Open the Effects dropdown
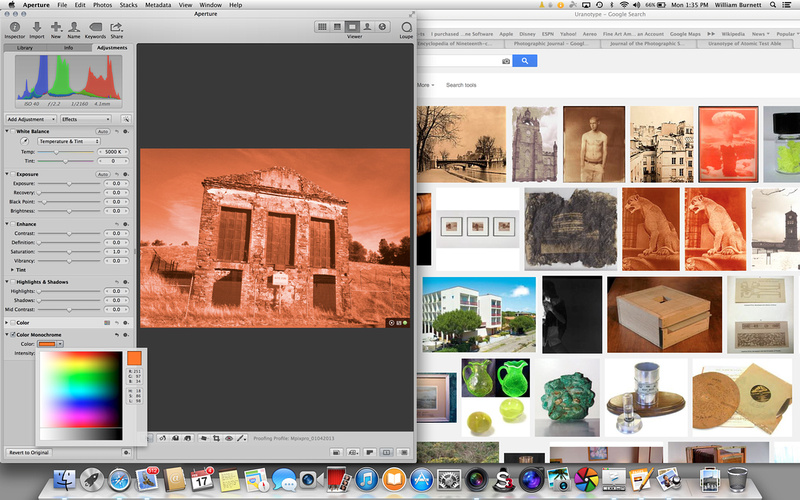Viewport: 800px width, 500px height. click(85, 119)
